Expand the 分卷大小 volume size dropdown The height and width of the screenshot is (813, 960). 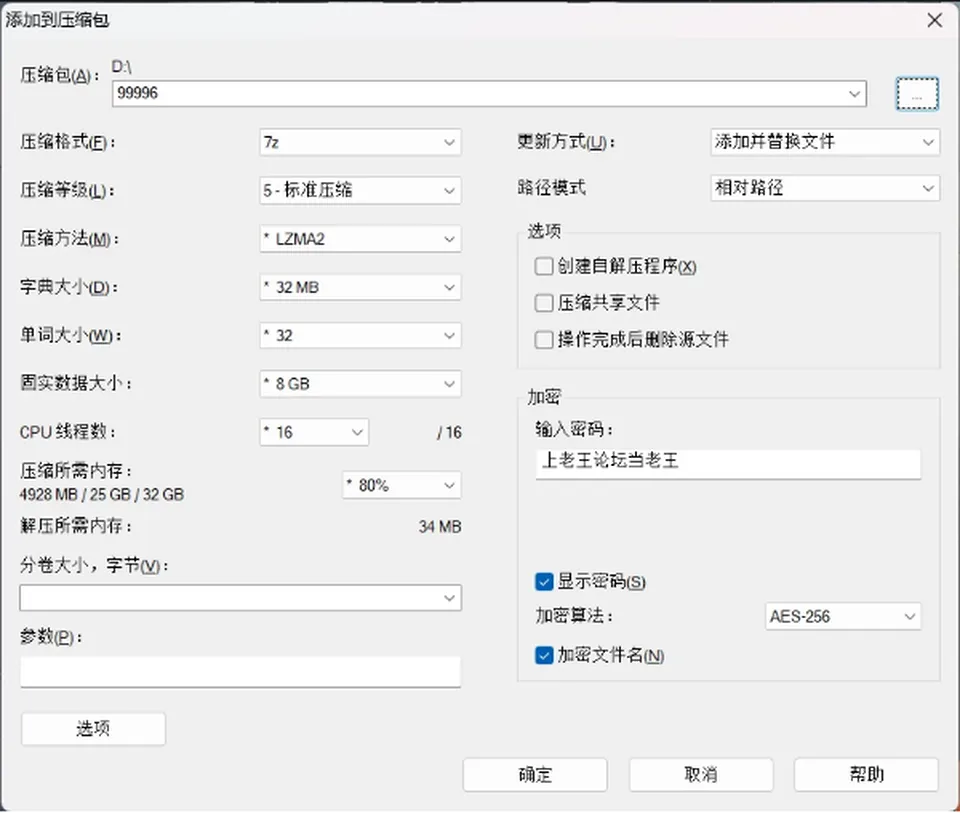[241, 598]
